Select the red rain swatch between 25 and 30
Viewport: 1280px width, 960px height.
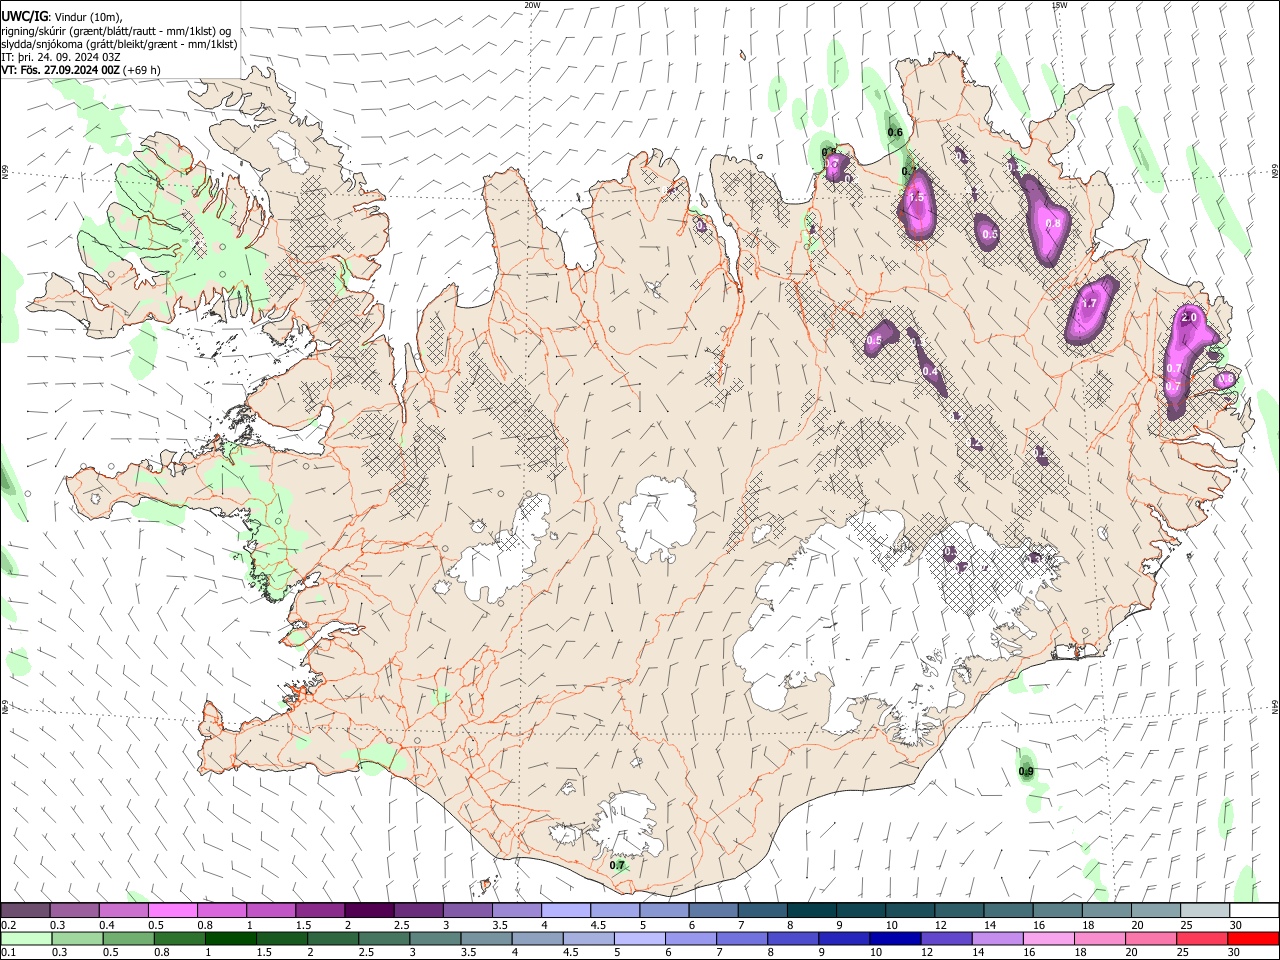pyautogui.click(x=1200, y=938)
